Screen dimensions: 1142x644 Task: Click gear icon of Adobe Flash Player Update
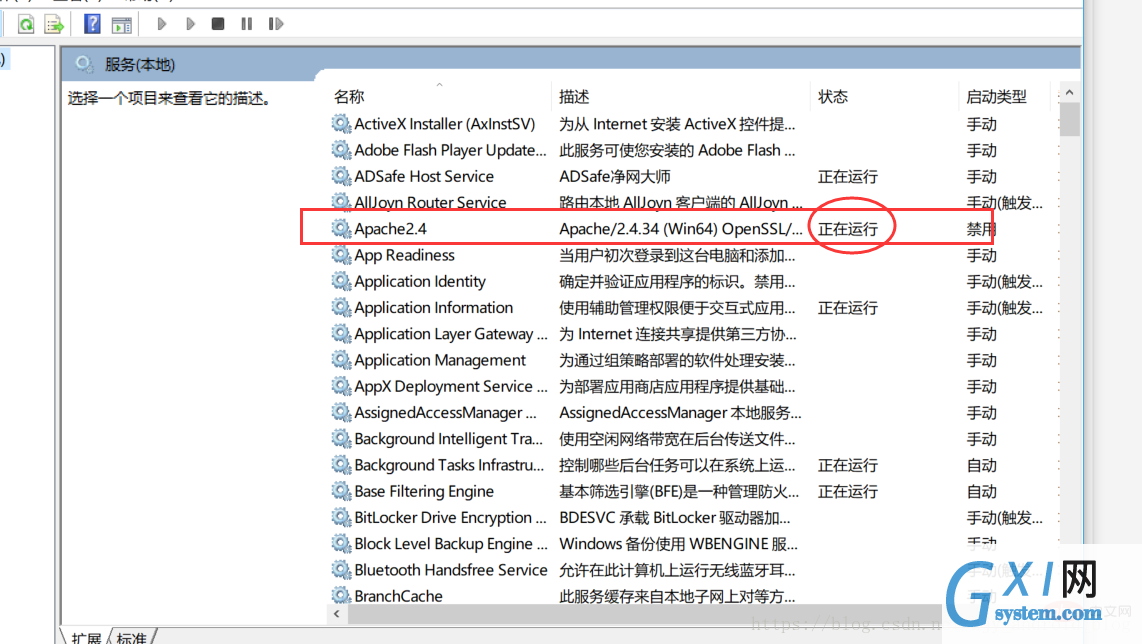pos(341,150)
